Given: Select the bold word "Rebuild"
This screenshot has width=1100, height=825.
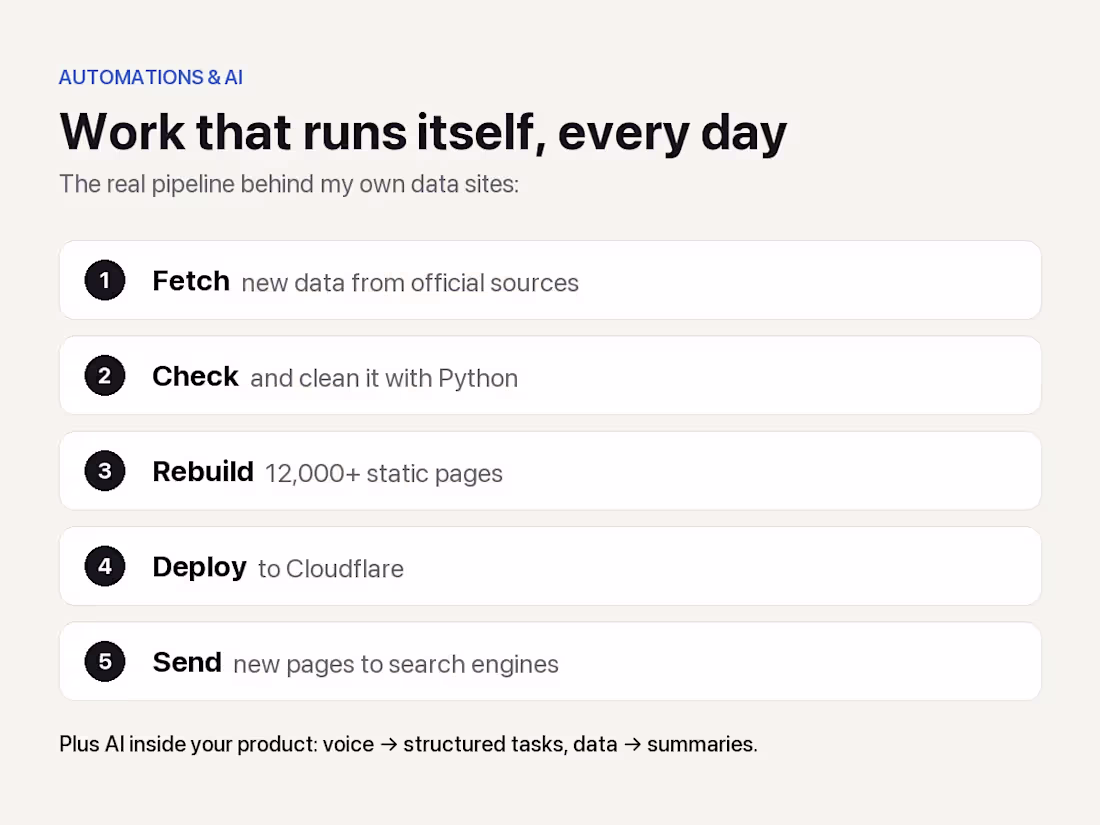Looking at the screenshot, I should [x=203, y=472].
